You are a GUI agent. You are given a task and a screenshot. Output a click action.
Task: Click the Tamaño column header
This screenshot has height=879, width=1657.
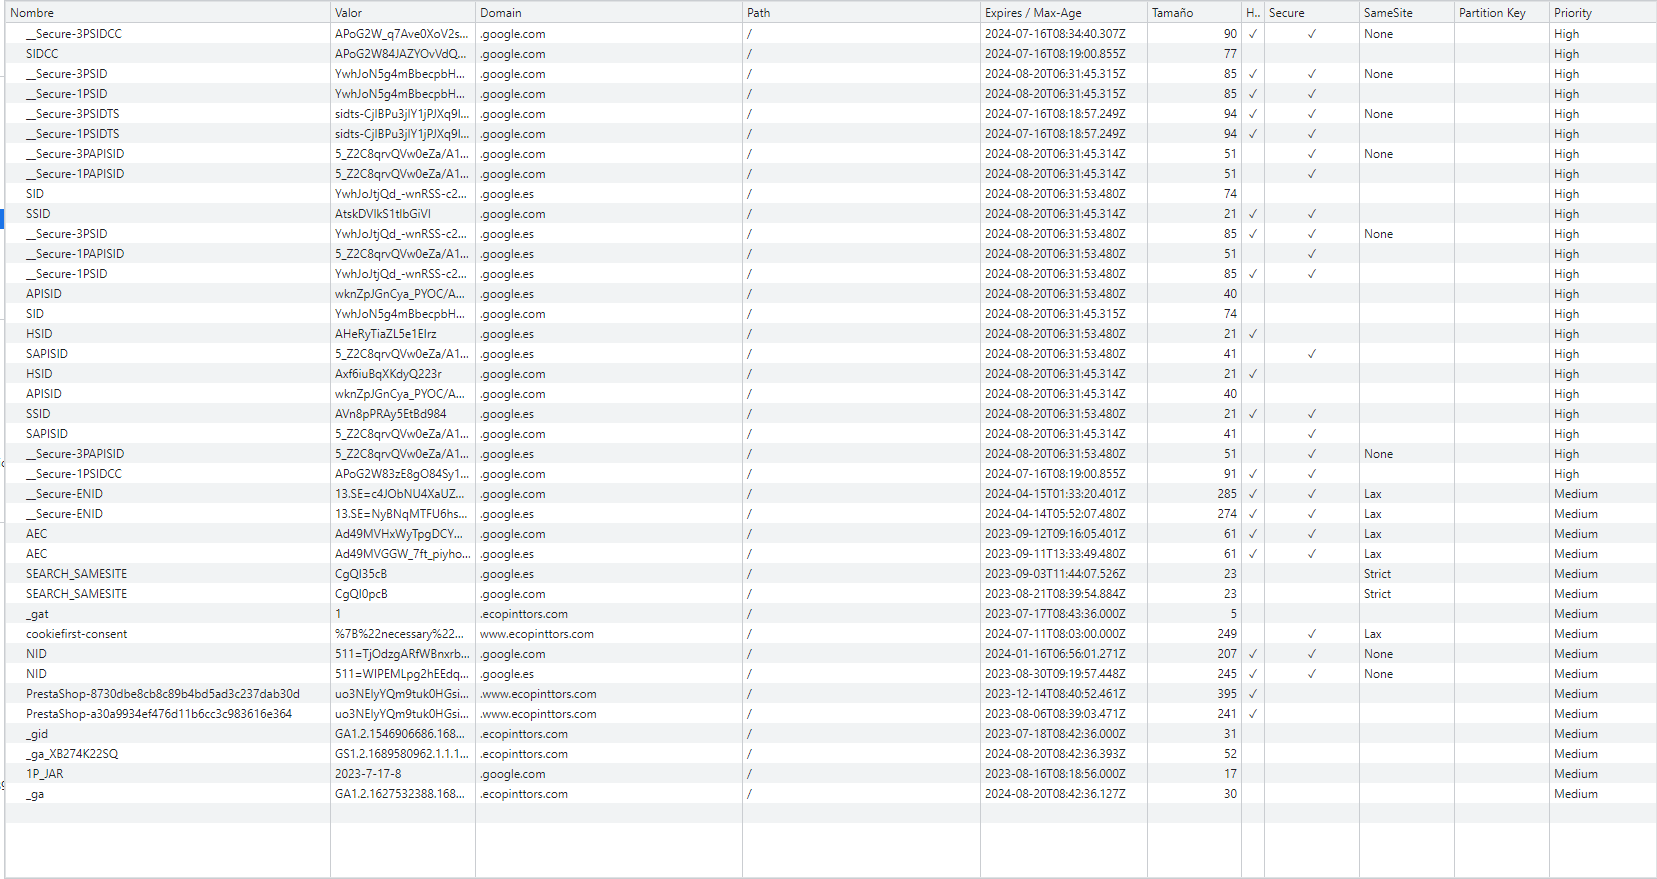click(1172, 13)
